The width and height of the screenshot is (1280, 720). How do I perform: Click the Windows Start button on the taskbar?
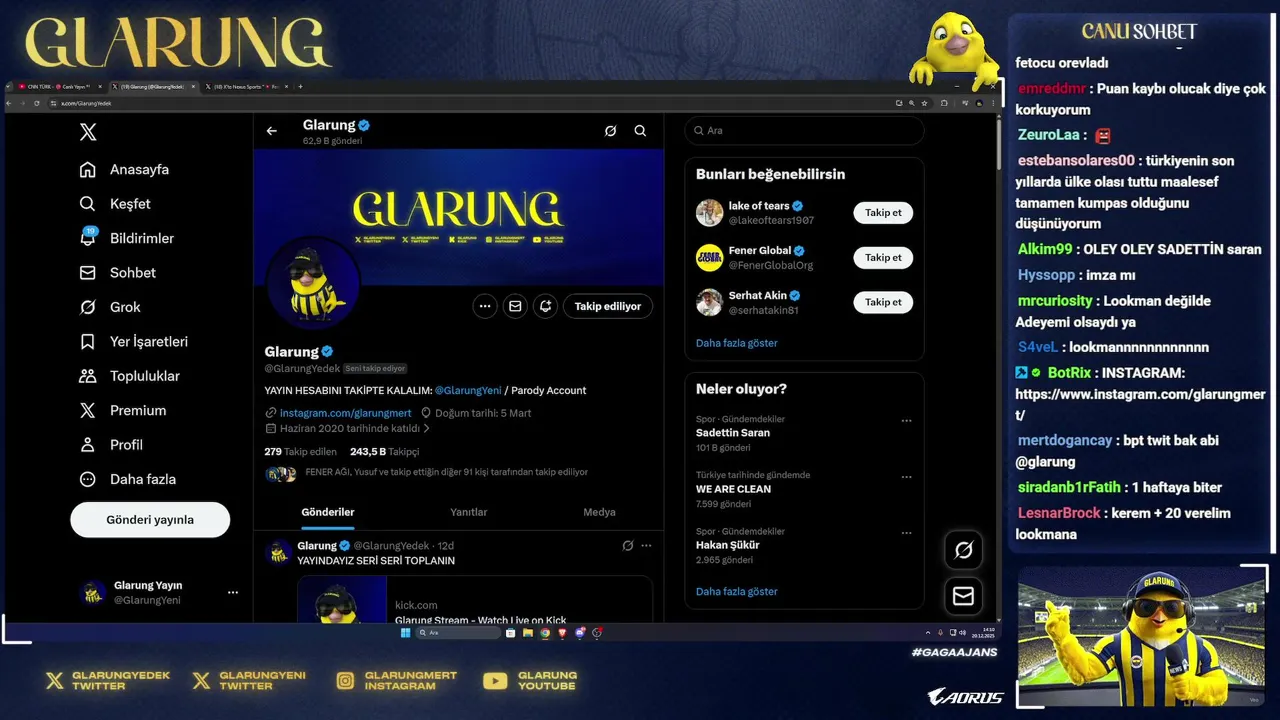(405, 633)
